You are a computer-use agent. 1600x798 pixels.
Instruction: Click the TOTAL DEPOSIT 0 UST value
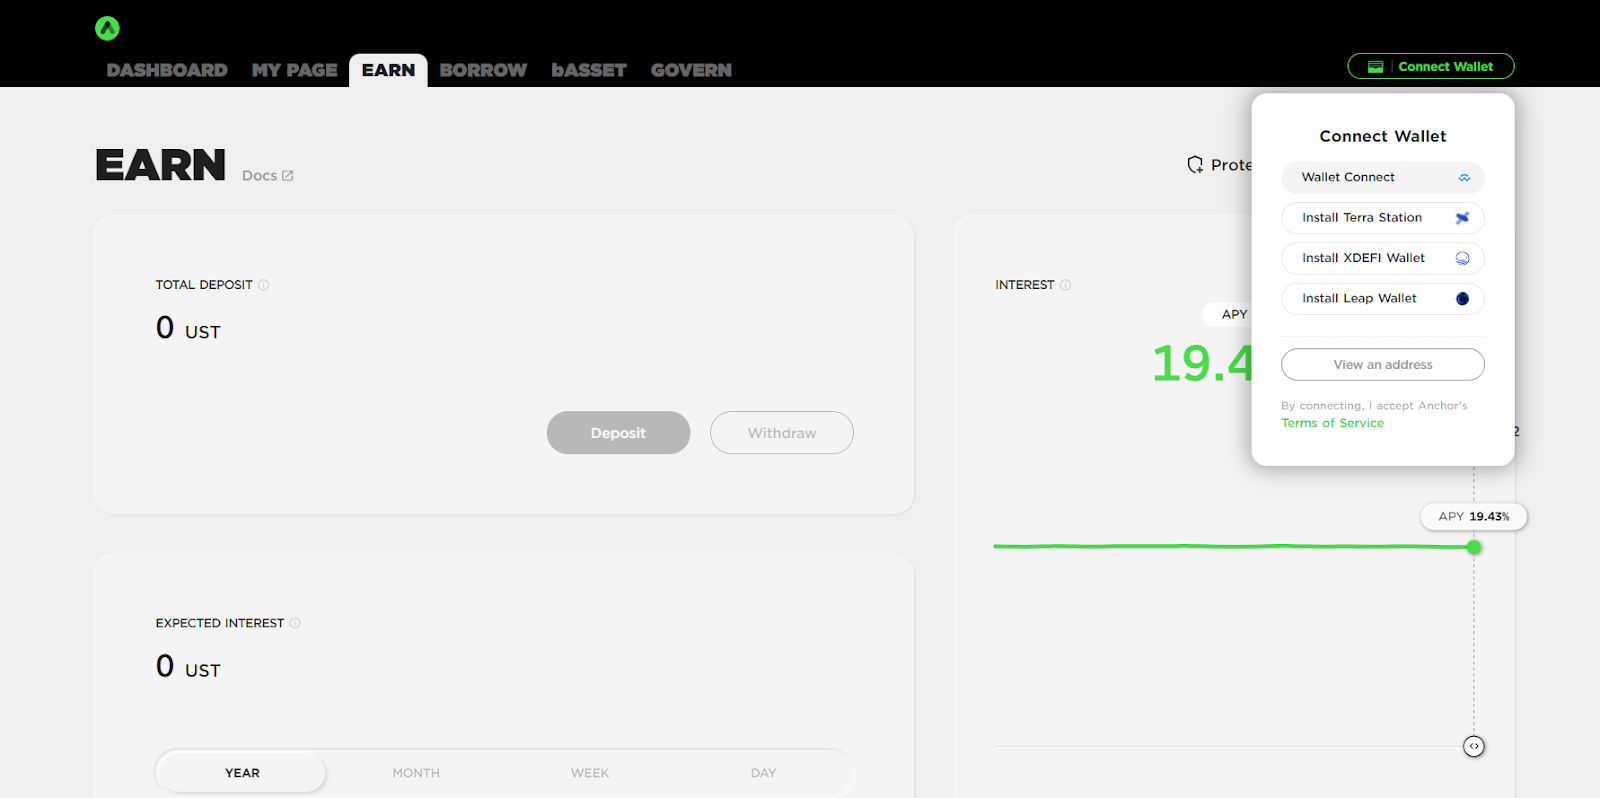(188, 328)
